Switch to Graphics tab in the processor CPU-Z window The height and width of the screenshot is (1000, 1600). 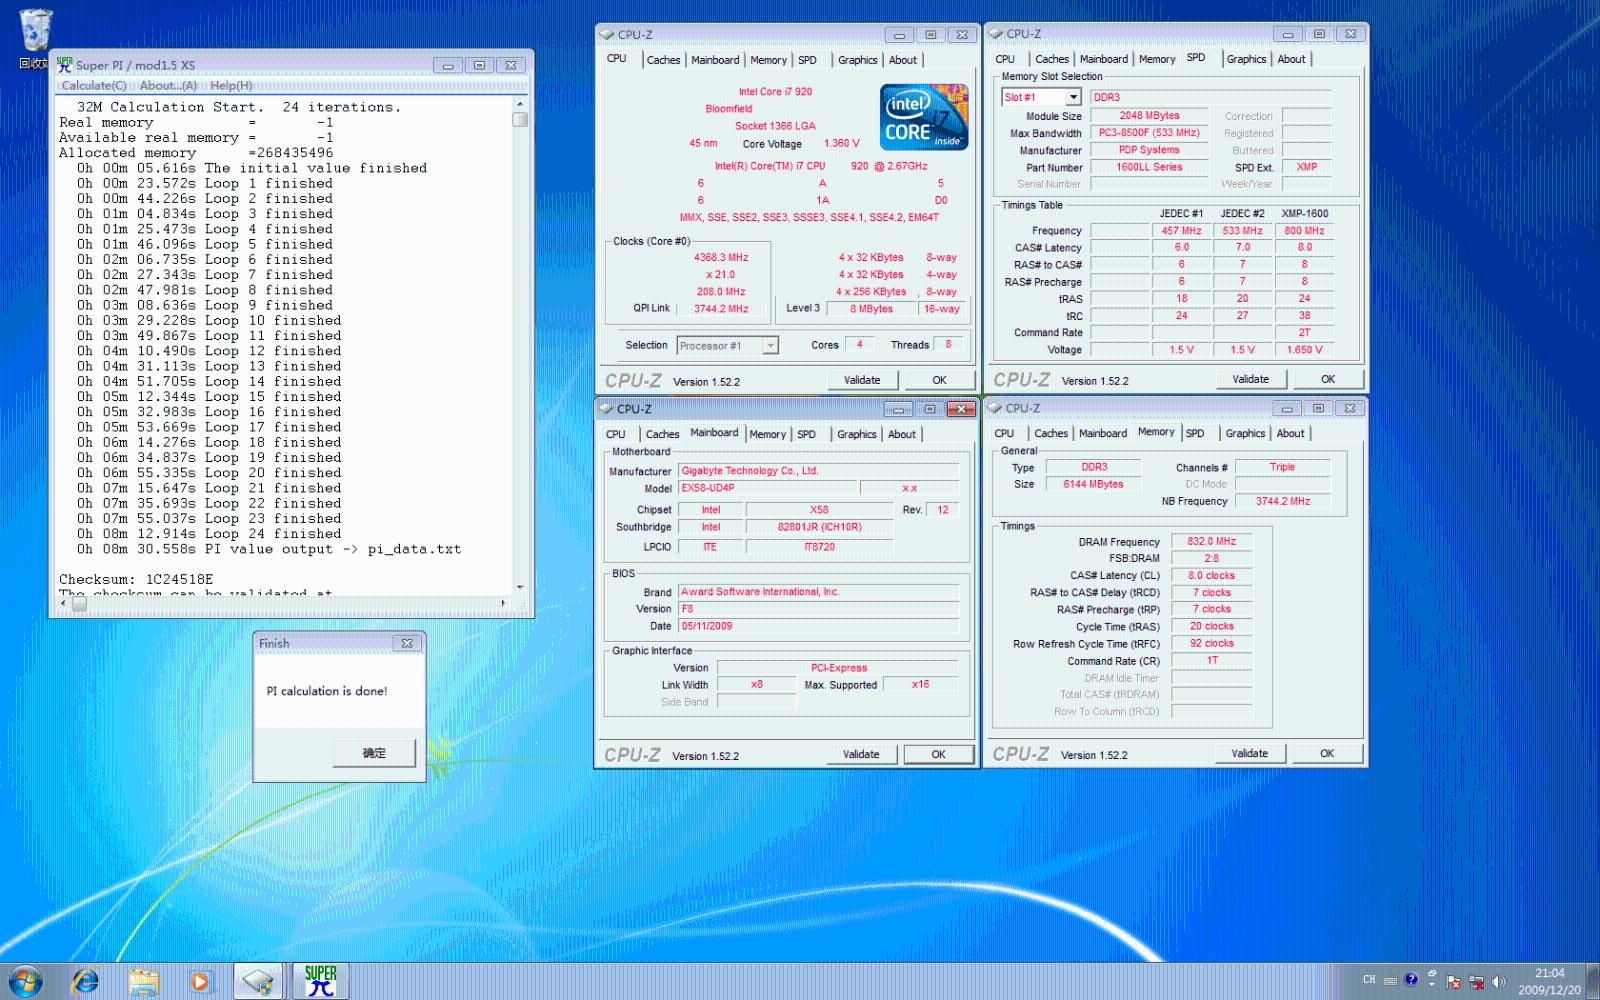(x=858, y=60)
